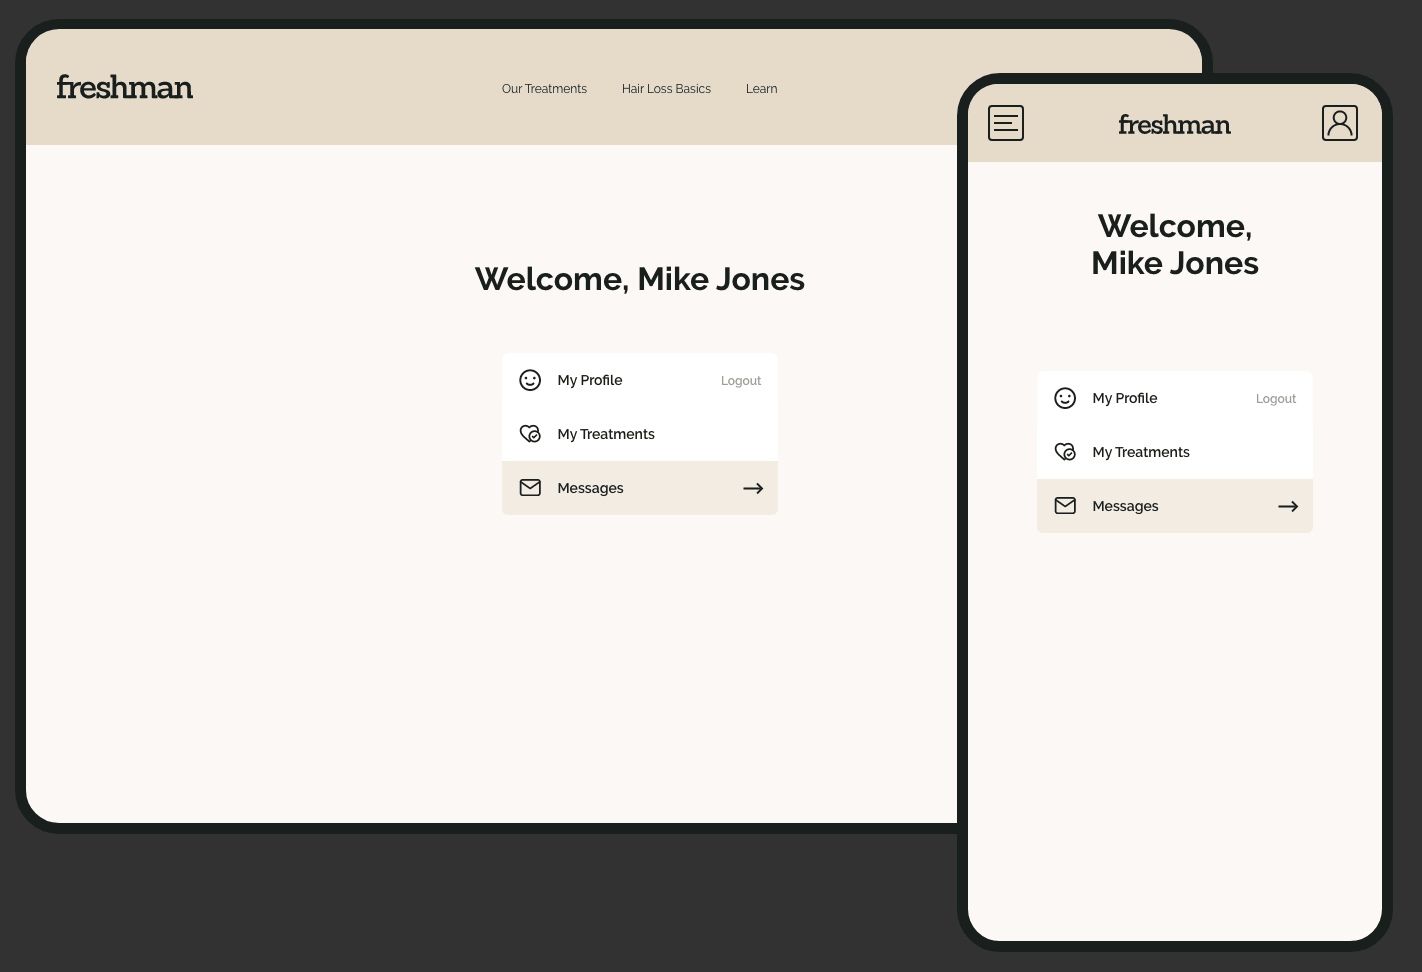Viewport: 1422px width, 972px height.
Task: Click envelope messages icon in mobile card
Action: (1065, 506)
